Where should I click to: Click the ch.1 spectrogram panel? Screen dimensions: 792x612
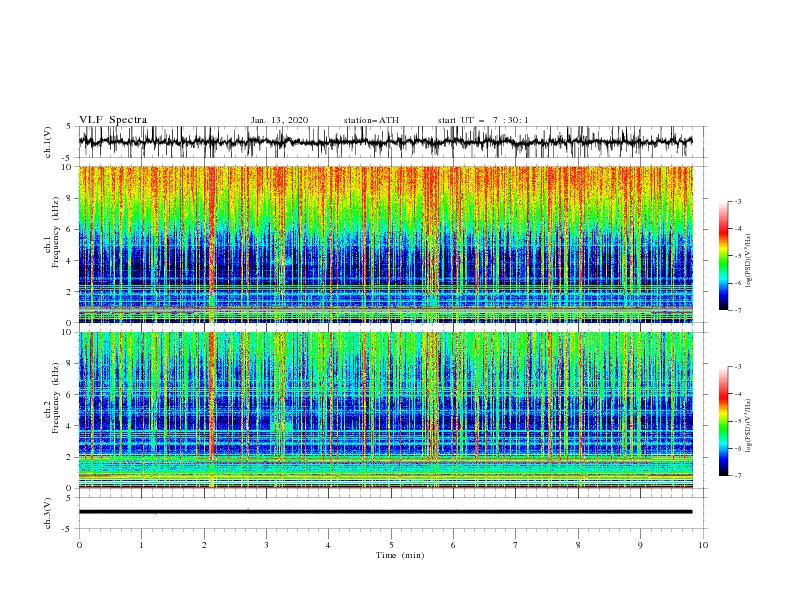click(385, 244)
